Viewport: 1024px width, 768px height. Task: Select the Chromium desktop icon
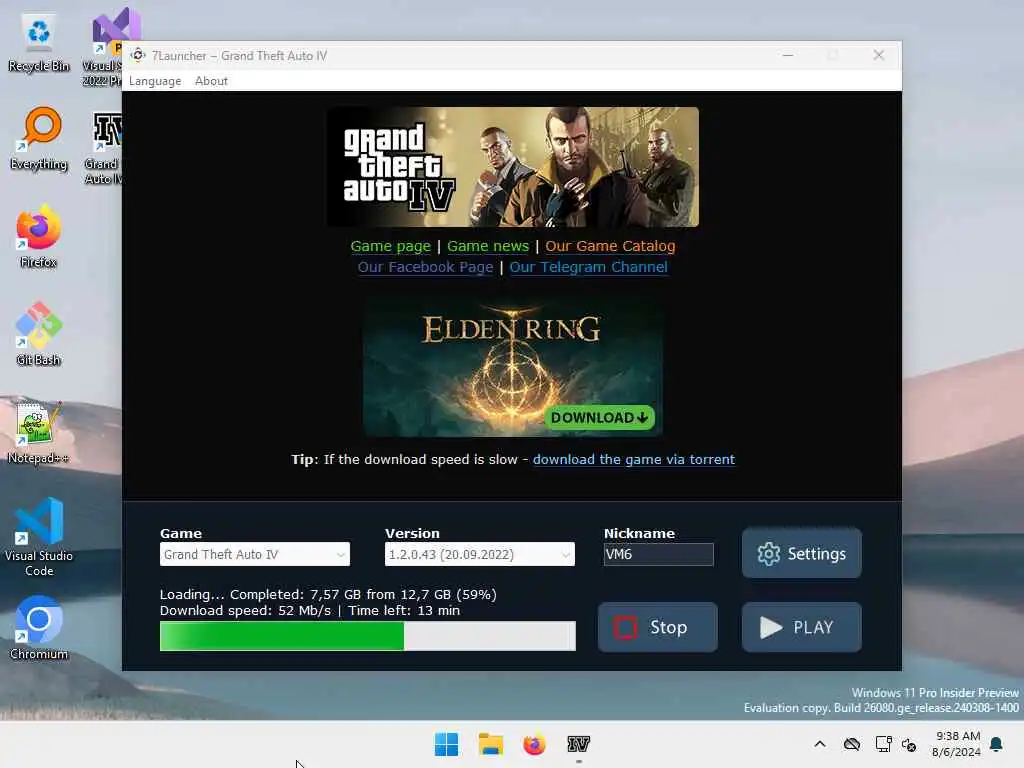(x=39, y=628)
